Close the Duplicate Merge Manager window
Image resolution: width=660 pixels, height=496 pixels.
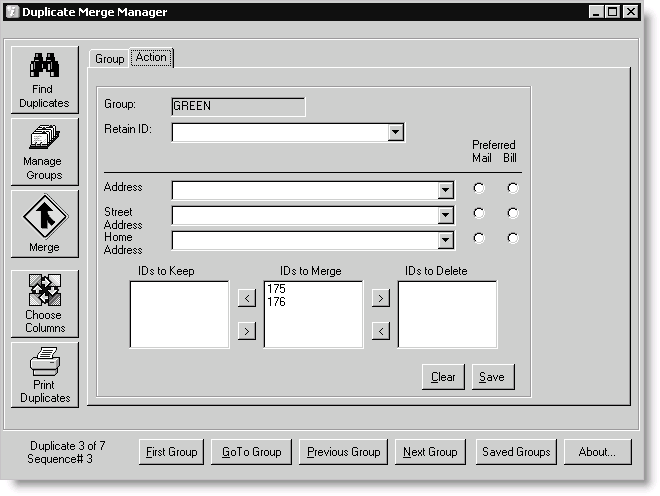click(x=631, y=11)
